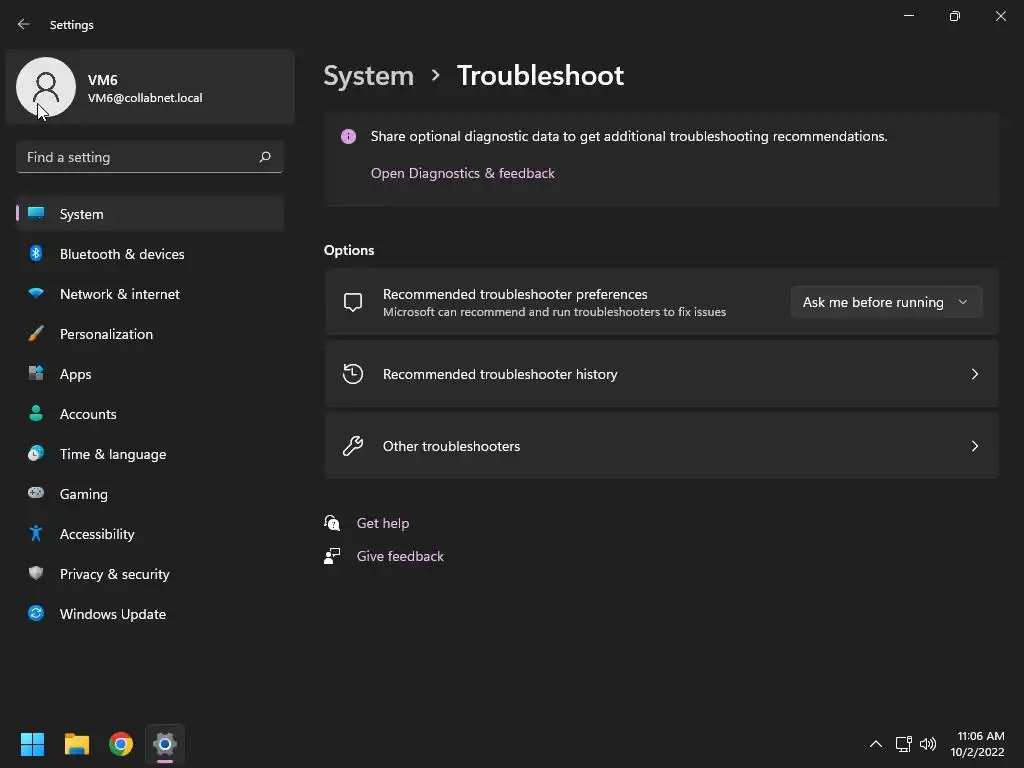The width and height of the screenshot is (1024, 768).
Task: Select Time & language in sidebar
Action: tap(113, 454)
